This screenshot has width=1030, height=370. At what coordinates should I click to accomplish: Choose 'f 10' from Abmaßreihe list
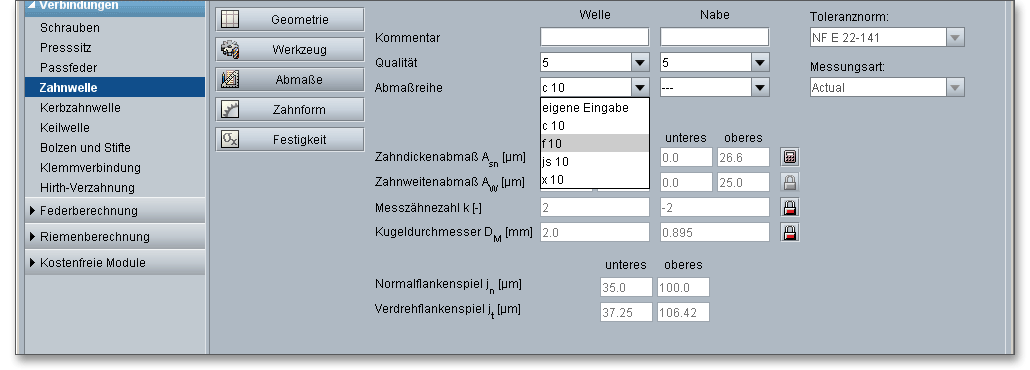click(594, 143)
